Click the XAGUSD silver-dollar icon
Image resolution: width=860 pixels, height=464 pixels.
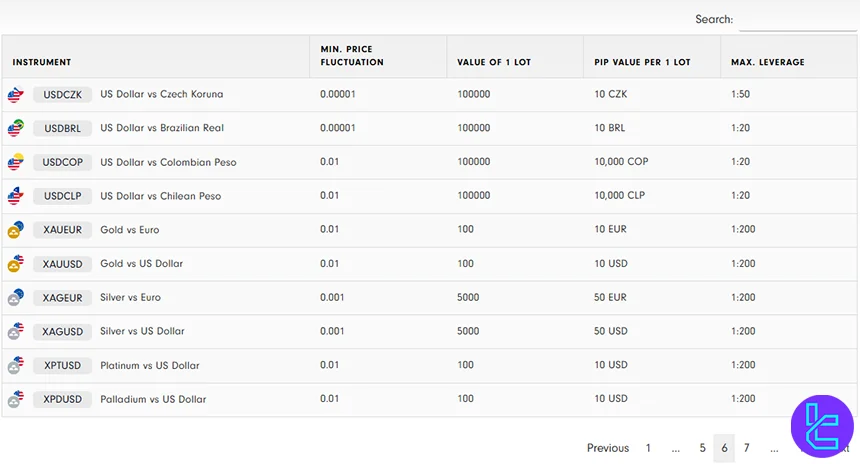15,331
